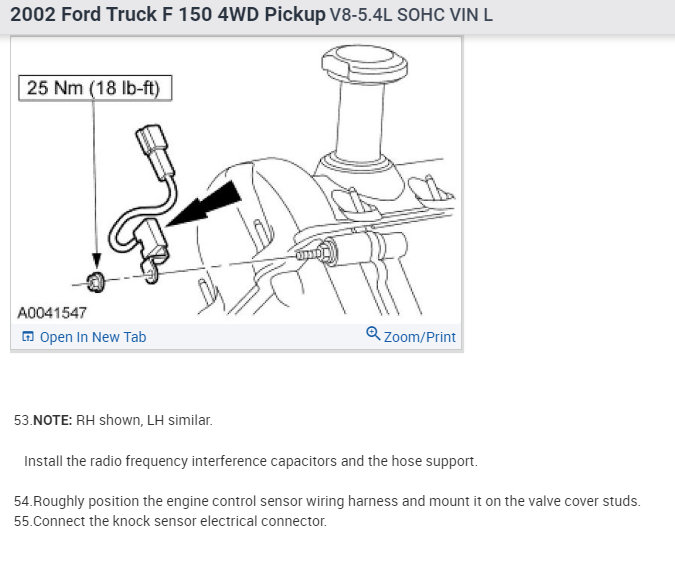Click the 2002 Ford Truck F 150 heading

[168, 15]
